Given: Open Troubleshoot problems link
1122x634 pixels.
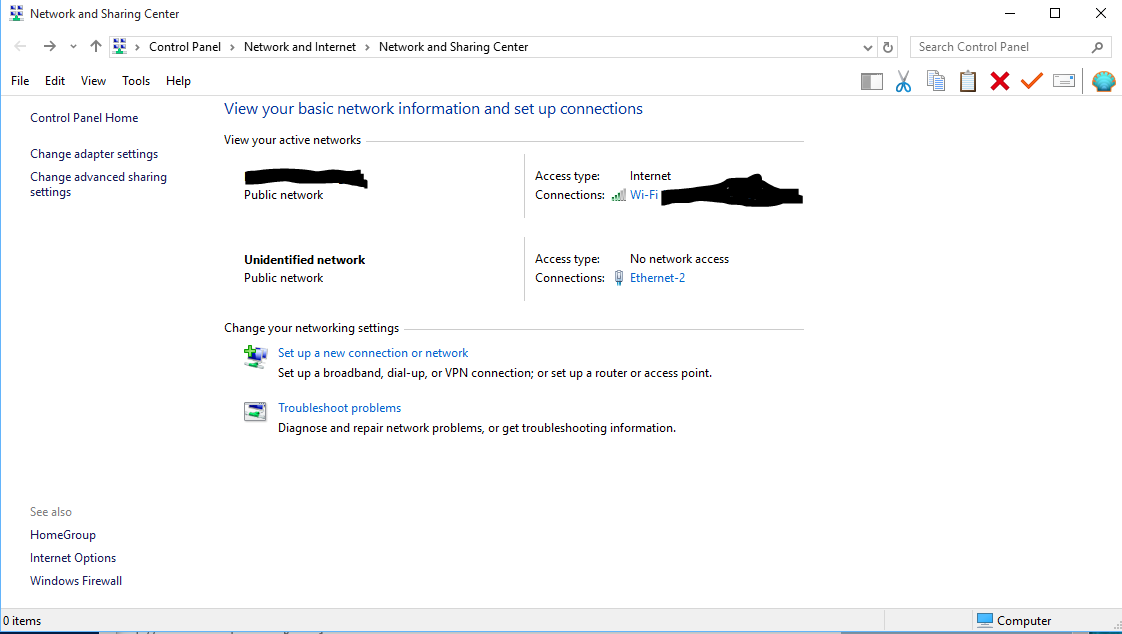Looking at the screenshot, I should [339, 408].
